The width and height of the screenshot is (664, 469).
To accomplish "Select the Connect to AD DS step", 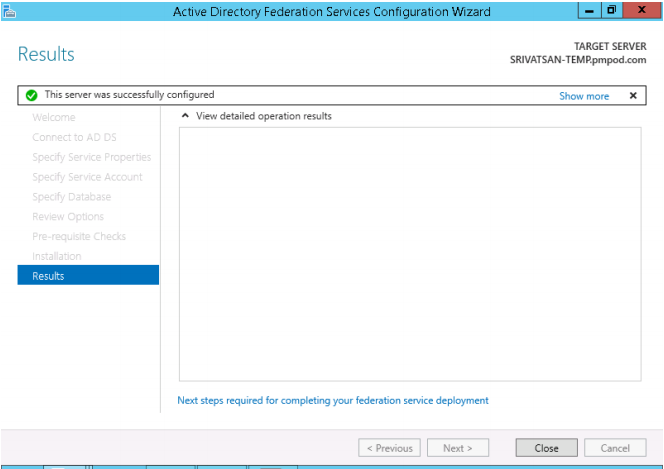I will click(x=74, y=137).
